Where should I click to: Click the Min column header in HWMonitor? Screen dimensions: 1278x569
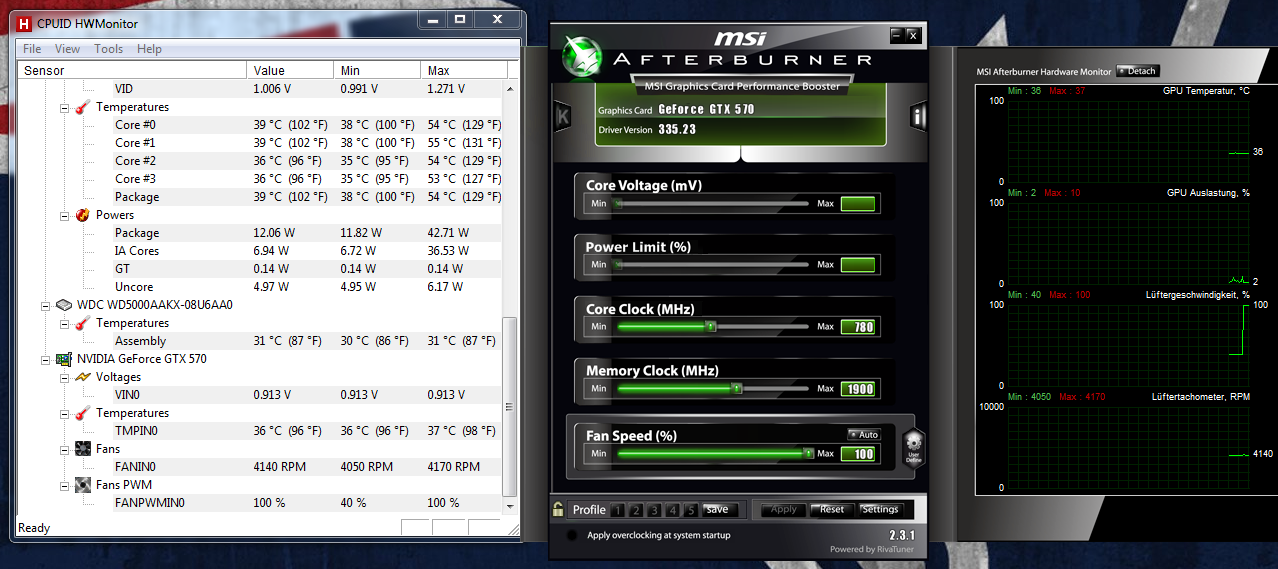coord(377,70)
